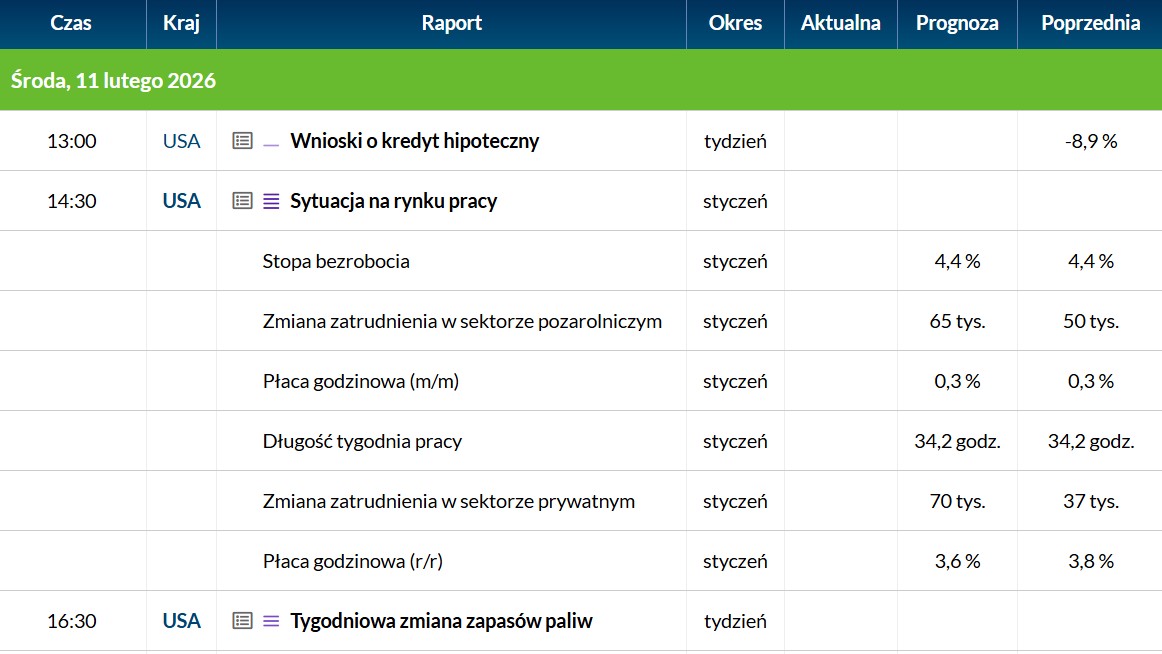Click USA country link in the 14:30 row
The image size is (1162, 654).
click(181, 201)
